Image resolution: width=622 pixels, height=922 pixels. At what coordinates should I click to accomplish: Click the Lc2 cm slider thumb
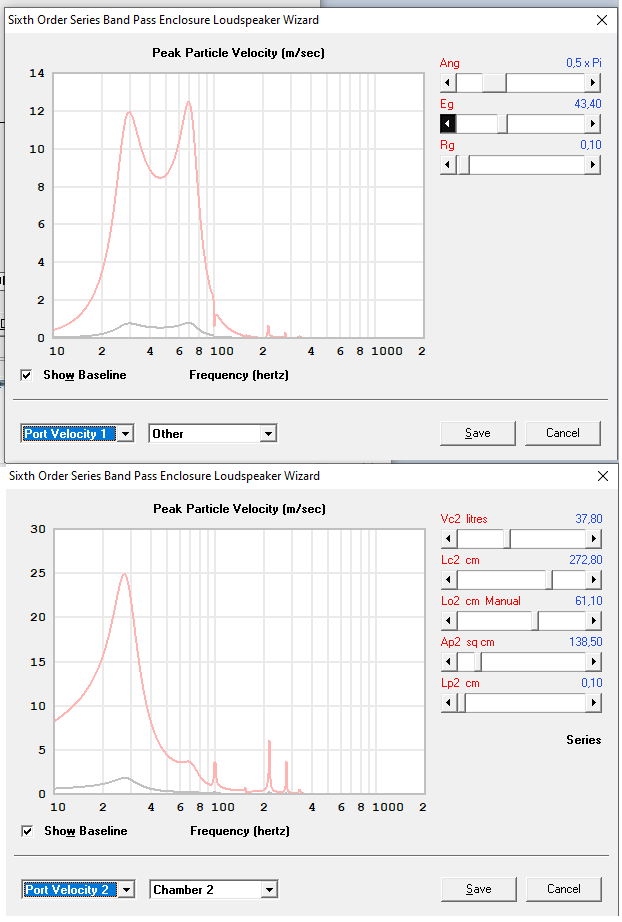549,580
